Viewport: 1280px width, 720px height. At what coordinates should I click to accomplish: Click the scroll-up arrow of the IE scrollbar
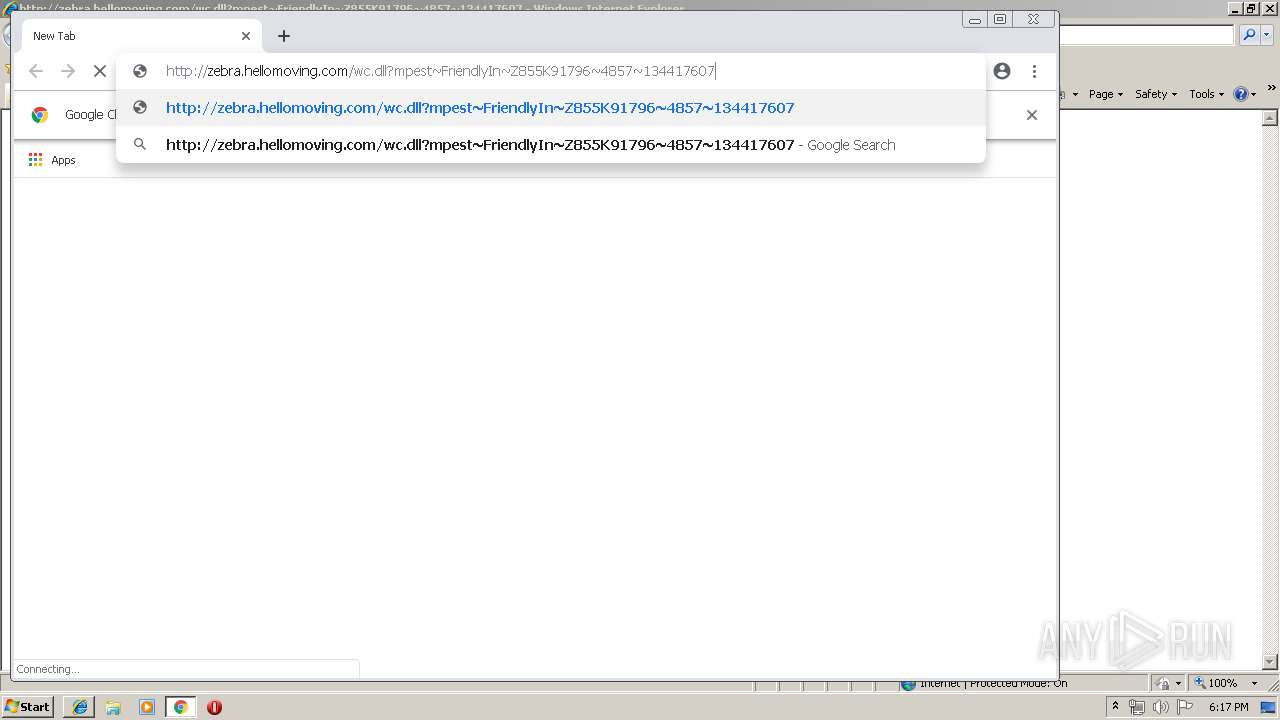pyautogui.click(x=1271, y=116)
